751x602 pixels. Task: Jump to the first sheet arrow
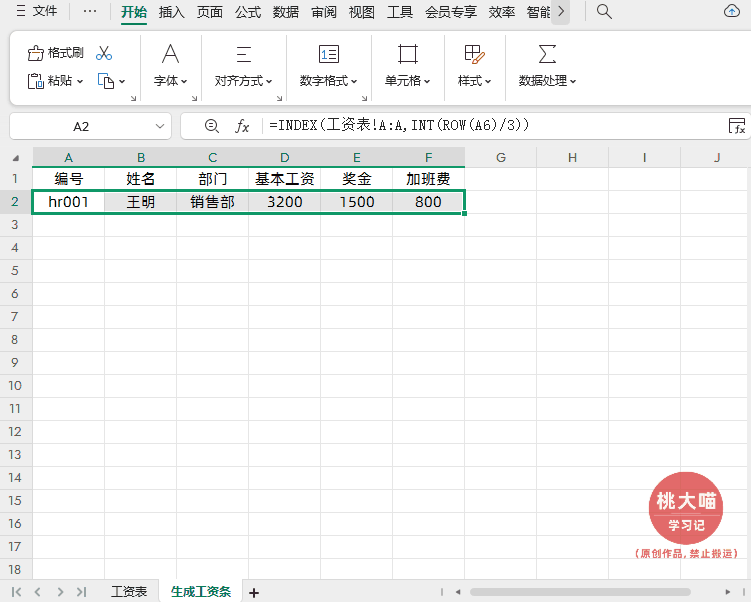tap(16, 592)
